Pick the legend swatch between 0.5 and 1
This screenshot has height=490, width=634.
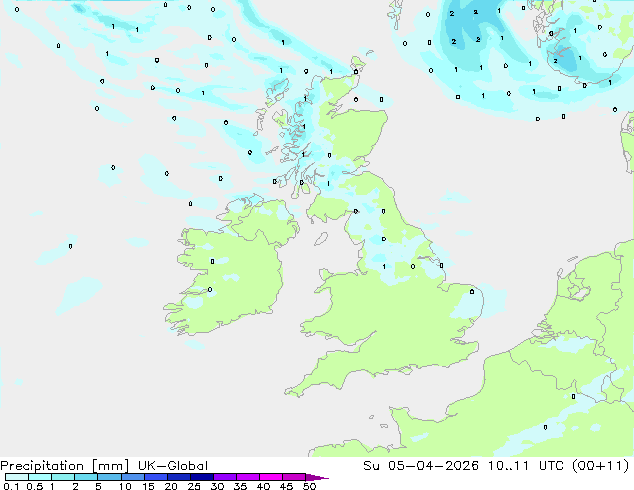coord(40,477)
